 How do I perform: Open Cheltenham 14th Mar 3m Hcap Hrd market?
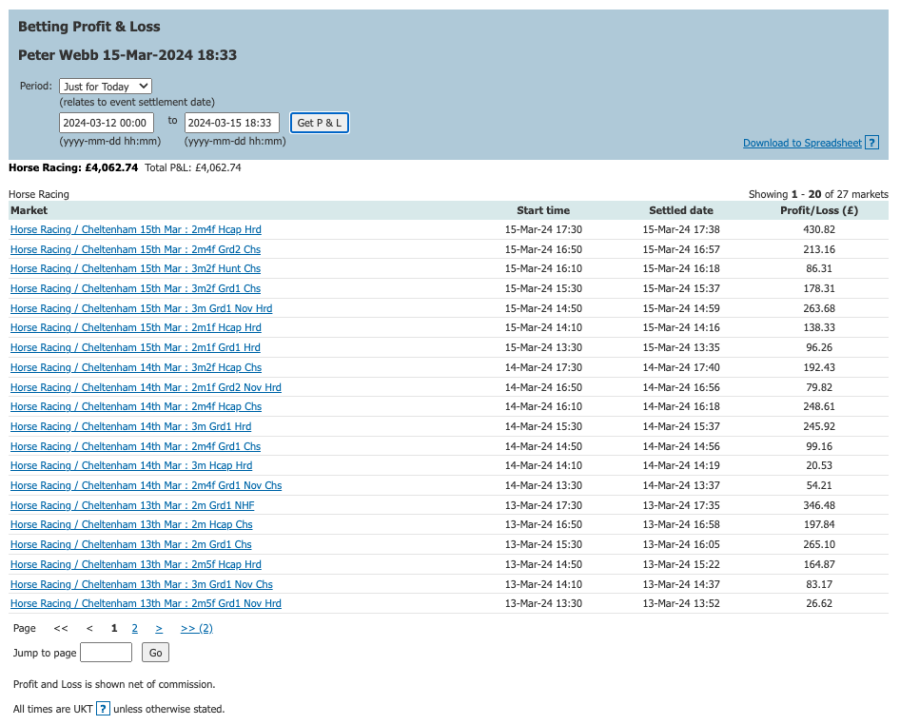pos(131,466)
